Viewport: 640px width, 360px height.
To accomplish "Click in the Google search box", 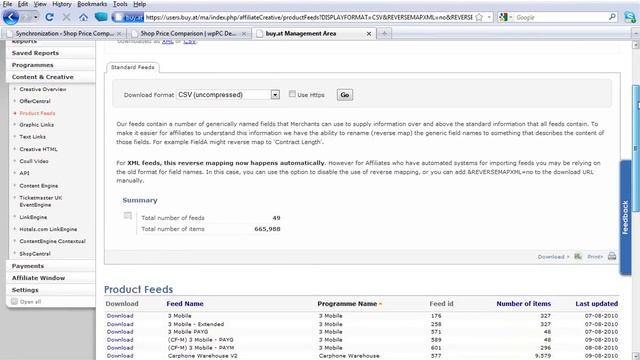I will pos(561,17).
